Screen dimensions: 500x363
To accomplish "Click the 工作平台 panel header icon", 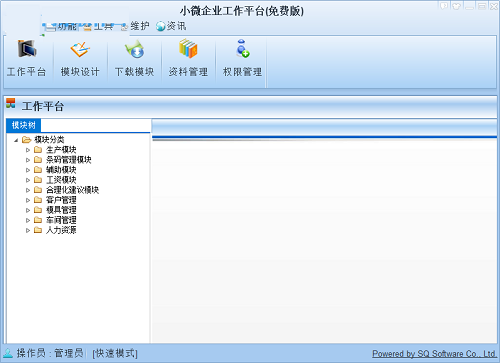I will pos(11,103).
